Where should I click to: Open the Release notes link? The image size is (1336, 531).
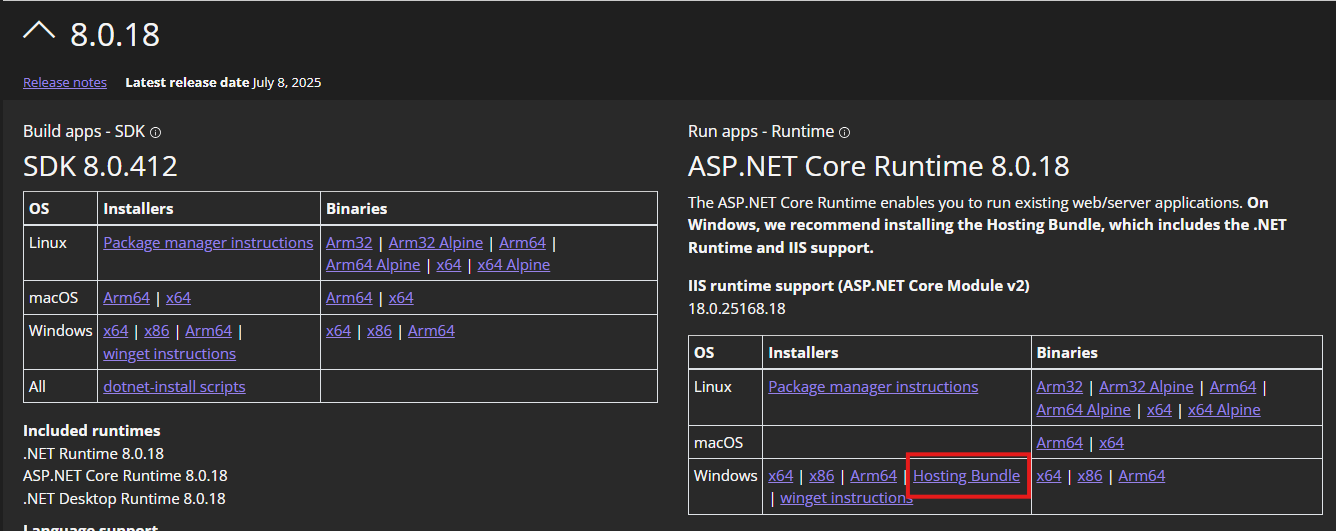click(65, 82)
